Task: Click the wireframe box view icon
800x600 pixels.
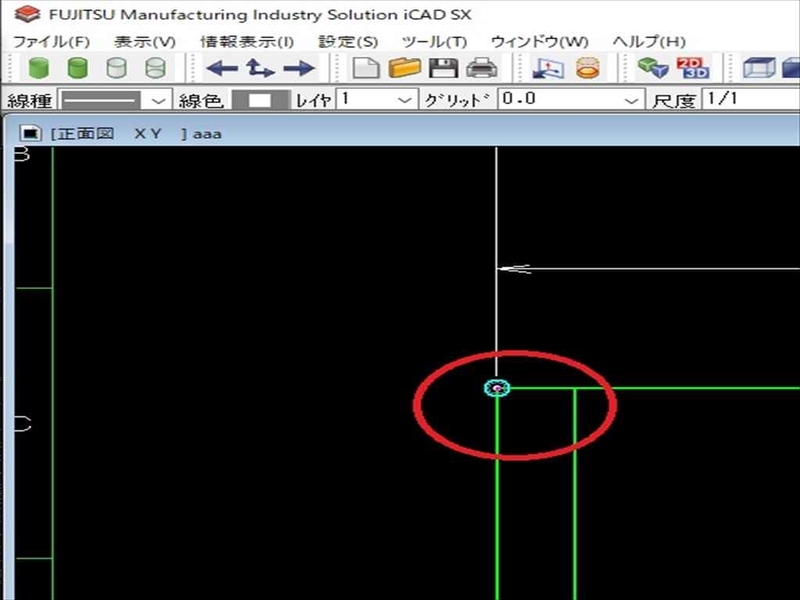Action: click(x=759, y=68)
